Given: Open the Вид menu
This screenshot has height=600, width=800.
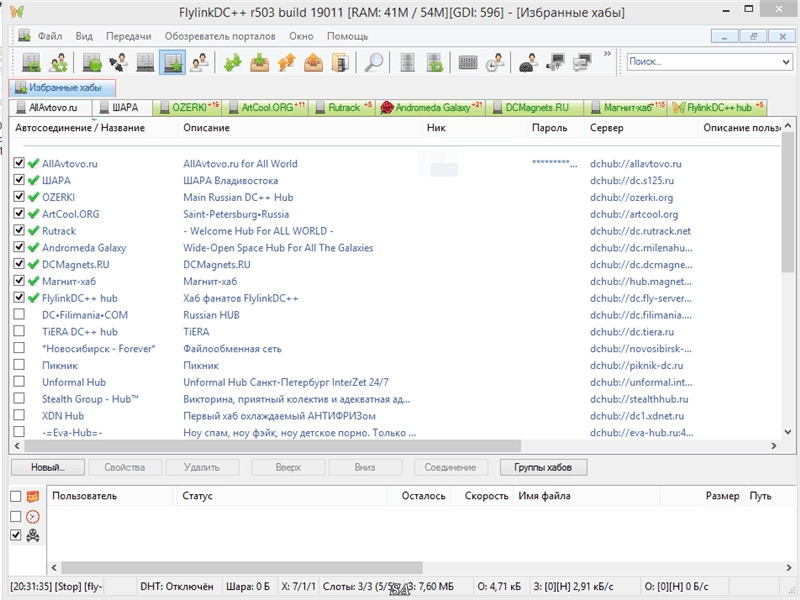Looking at the screenshot, I should (84, 36).
